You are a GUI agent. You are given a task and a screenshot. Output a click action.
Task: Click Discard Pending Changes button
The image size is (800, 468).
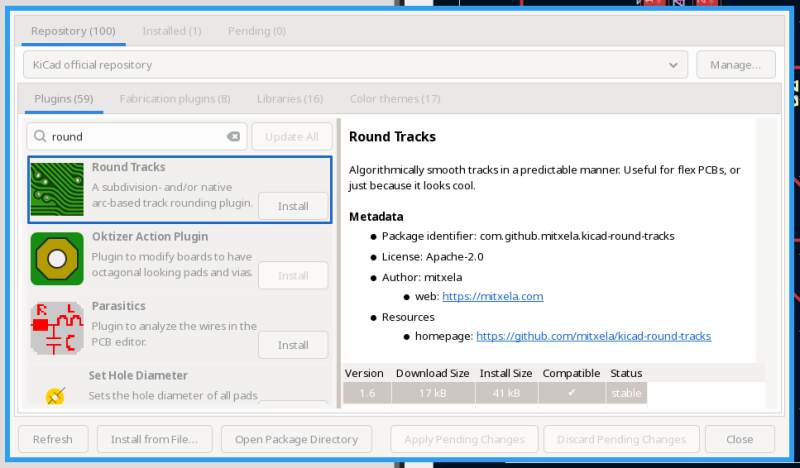pos(621,439)
